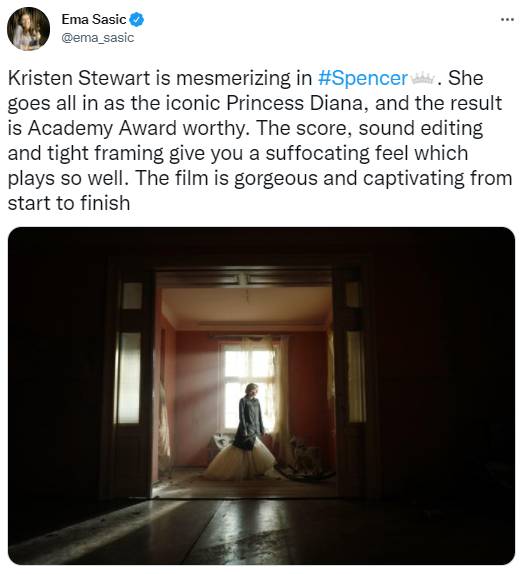Screen dimensions: 521x574
Task: Click the crown emoji after #Spencer
Action: click(x=423, y=78)
